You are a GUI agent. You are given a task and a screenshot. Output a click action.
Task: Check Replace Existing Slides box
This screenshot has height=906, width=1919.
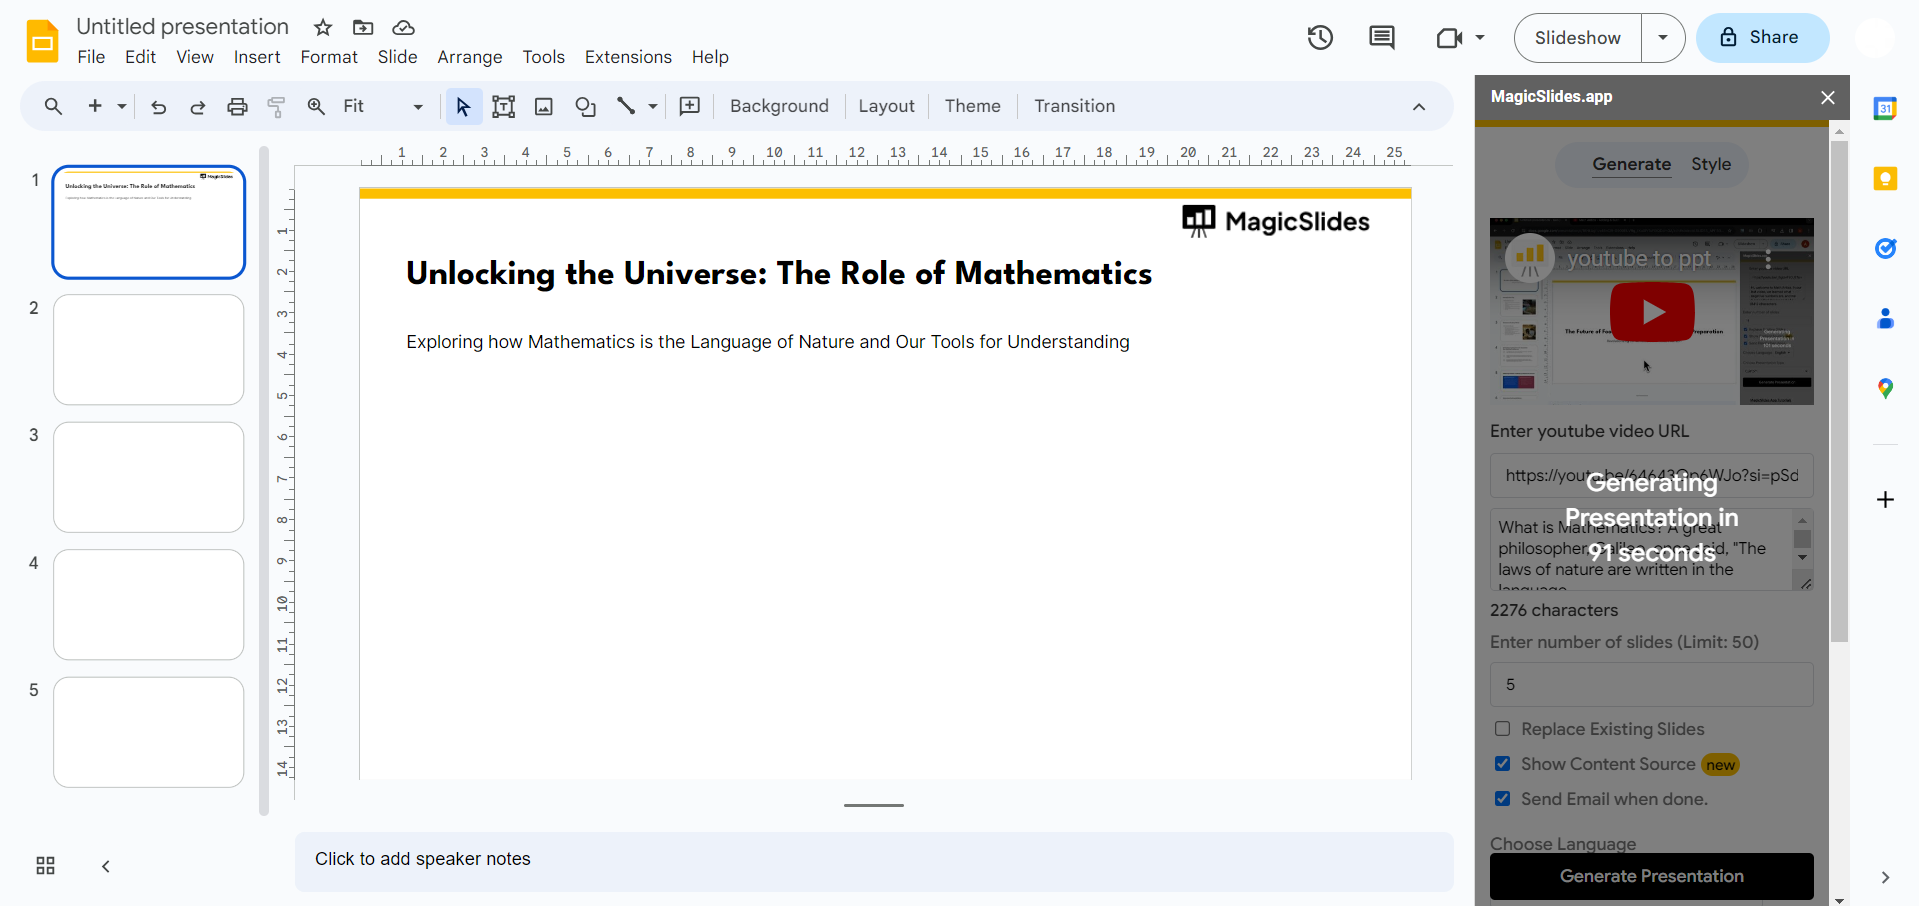[1502, 729]
